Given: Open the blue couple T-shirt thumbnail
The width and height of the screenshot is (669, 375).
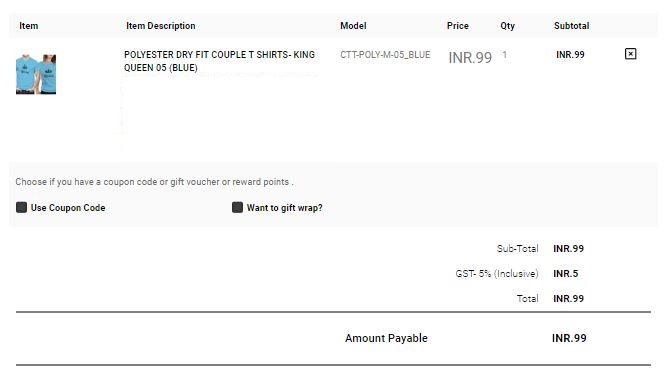Looking at the screenshot, I should 36,74.
